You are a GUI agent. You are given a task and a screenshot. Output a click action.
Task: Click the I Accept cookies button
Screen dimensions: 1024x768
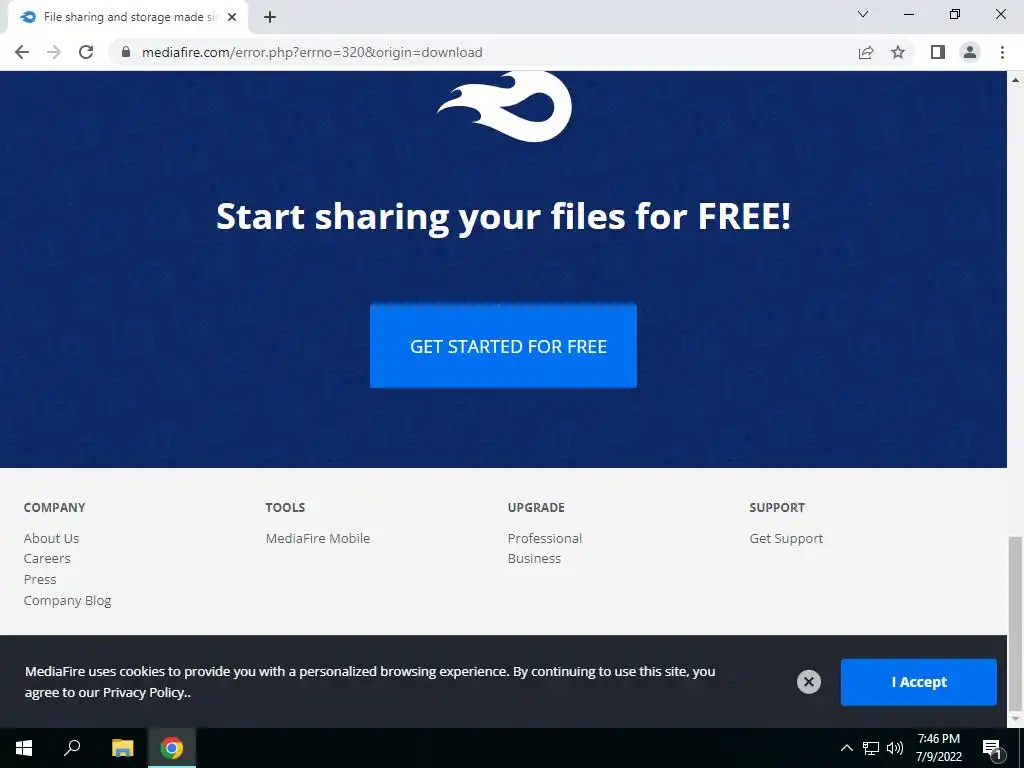pos(918,682)
